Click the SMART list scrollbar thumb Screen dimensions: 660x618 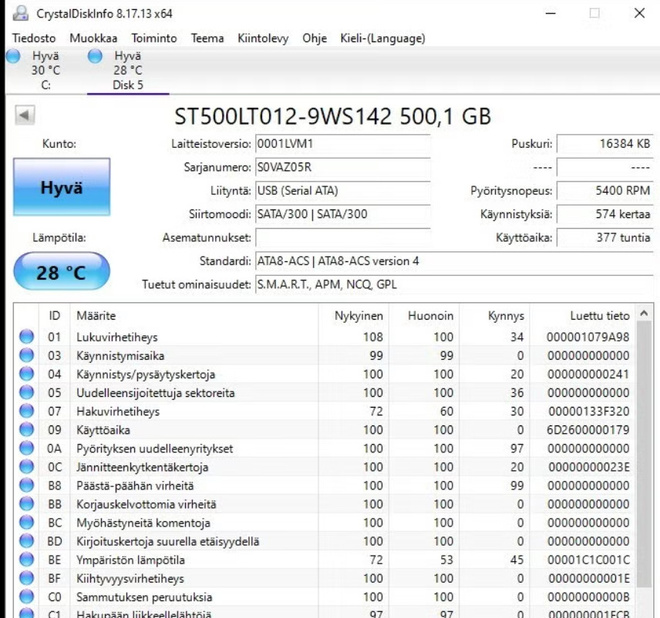pyautogui.click(x=644, y=455)
